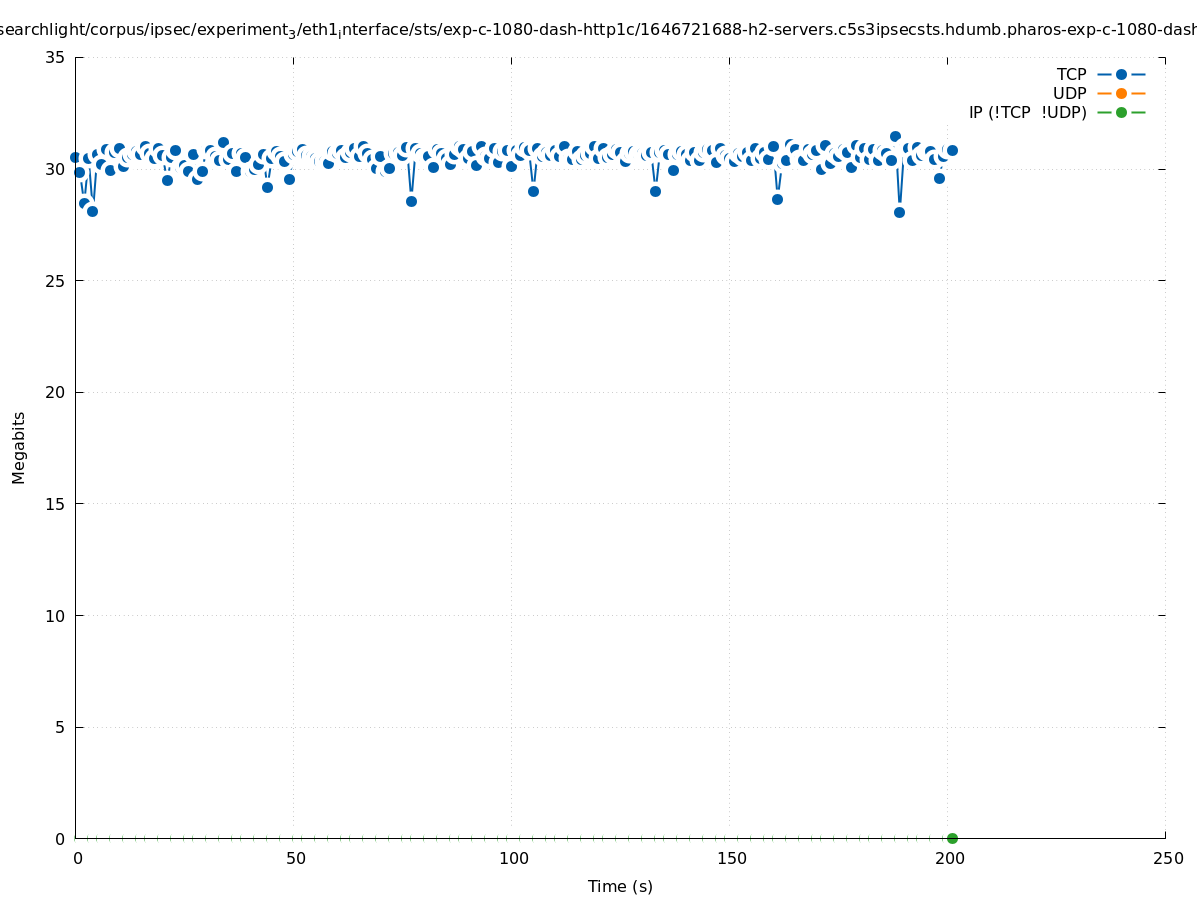1197x900 pixels.
Task: Click the 35 tick label on the y-axis
Action: pos(55,57)
